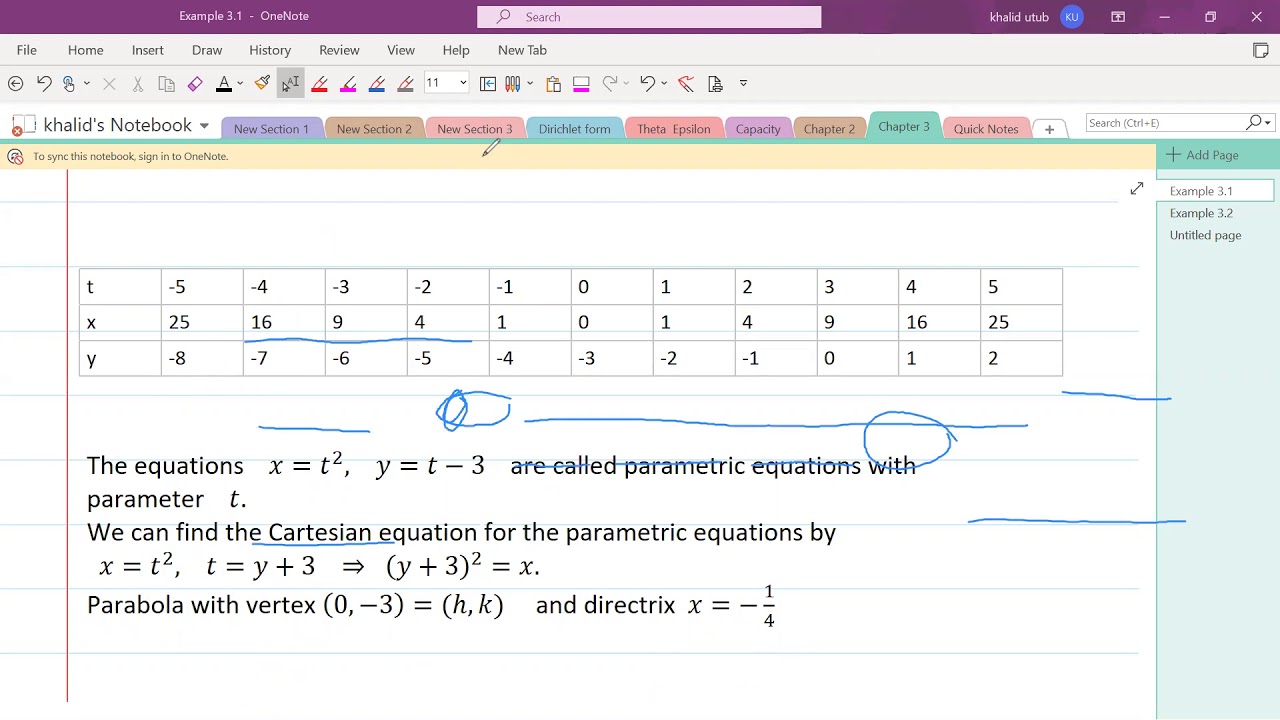1280x720 pixels.
Task: Switch to New Section 3 tab
Action: (475, 129)
